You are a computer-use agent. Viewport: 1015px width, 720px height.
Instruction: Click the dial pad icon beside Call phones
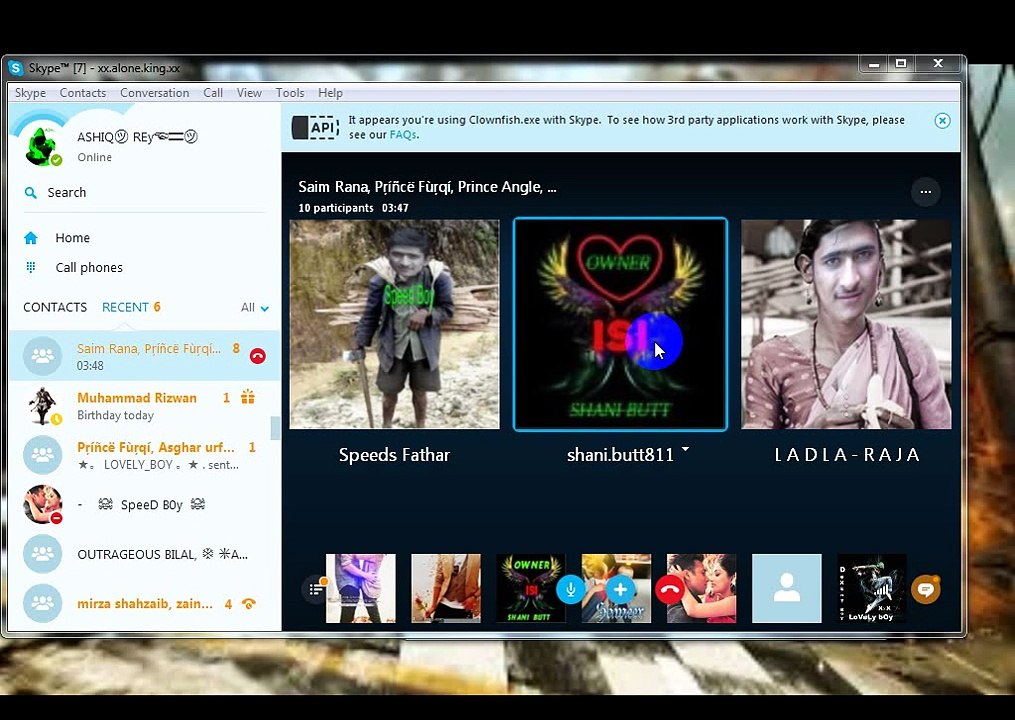(x=30, y=267)
